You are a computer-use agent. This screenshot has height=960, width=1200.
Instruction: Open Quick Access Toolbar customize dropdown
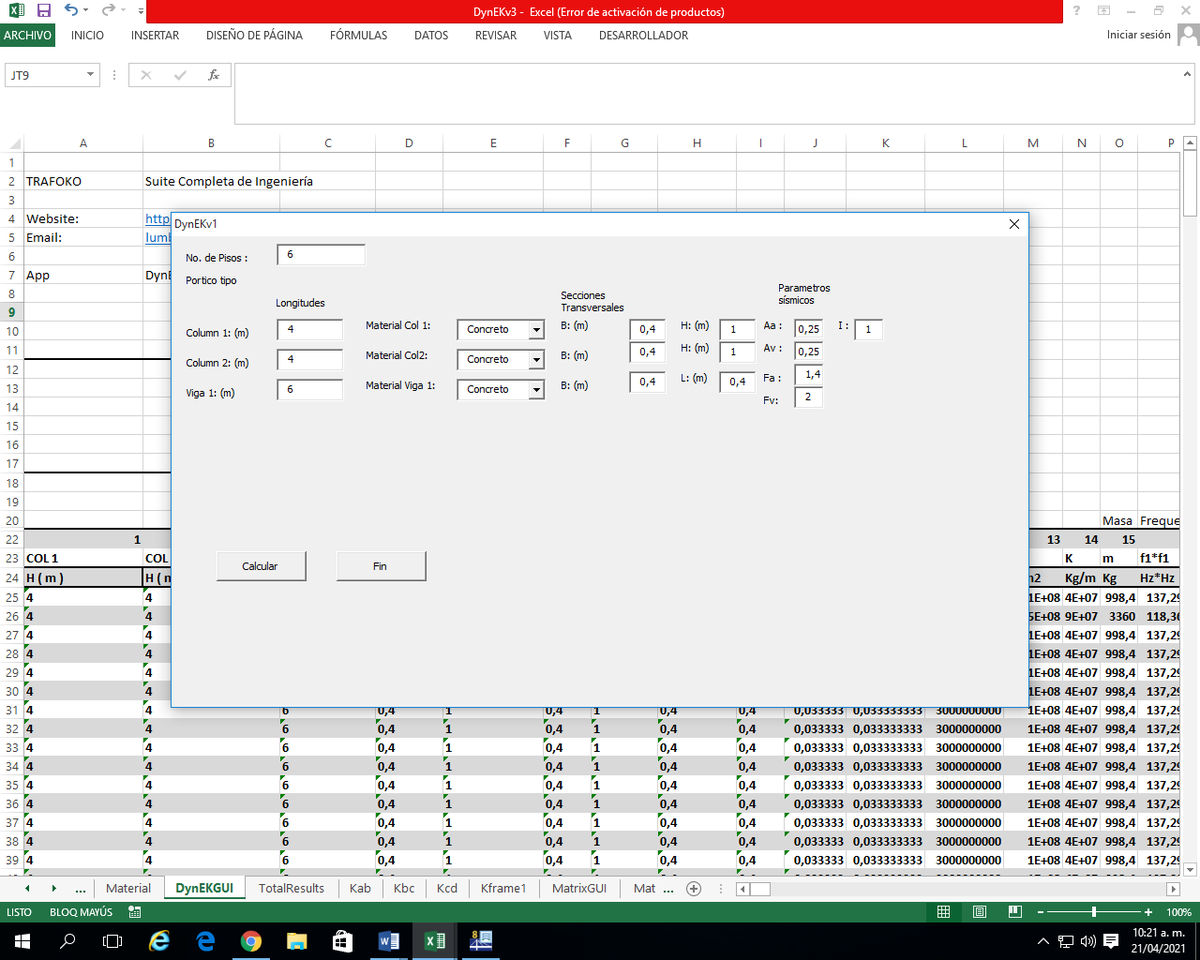click(x=139, y=11)
